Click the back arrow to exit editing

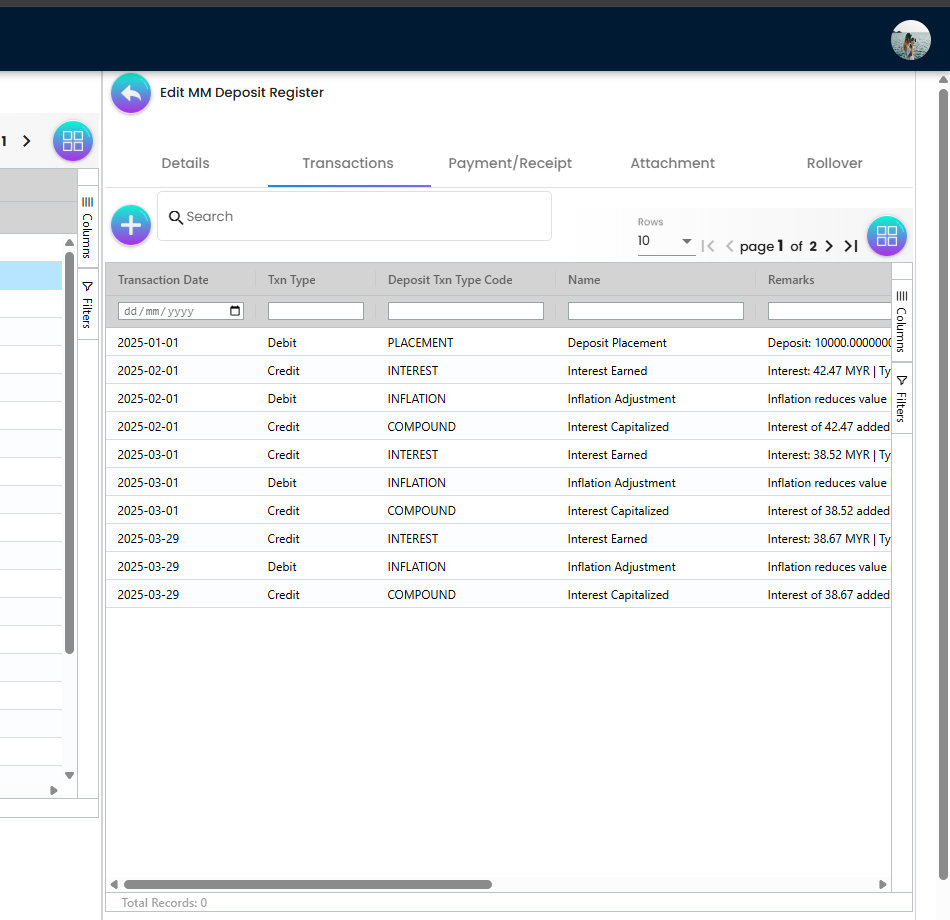(130, 93)
